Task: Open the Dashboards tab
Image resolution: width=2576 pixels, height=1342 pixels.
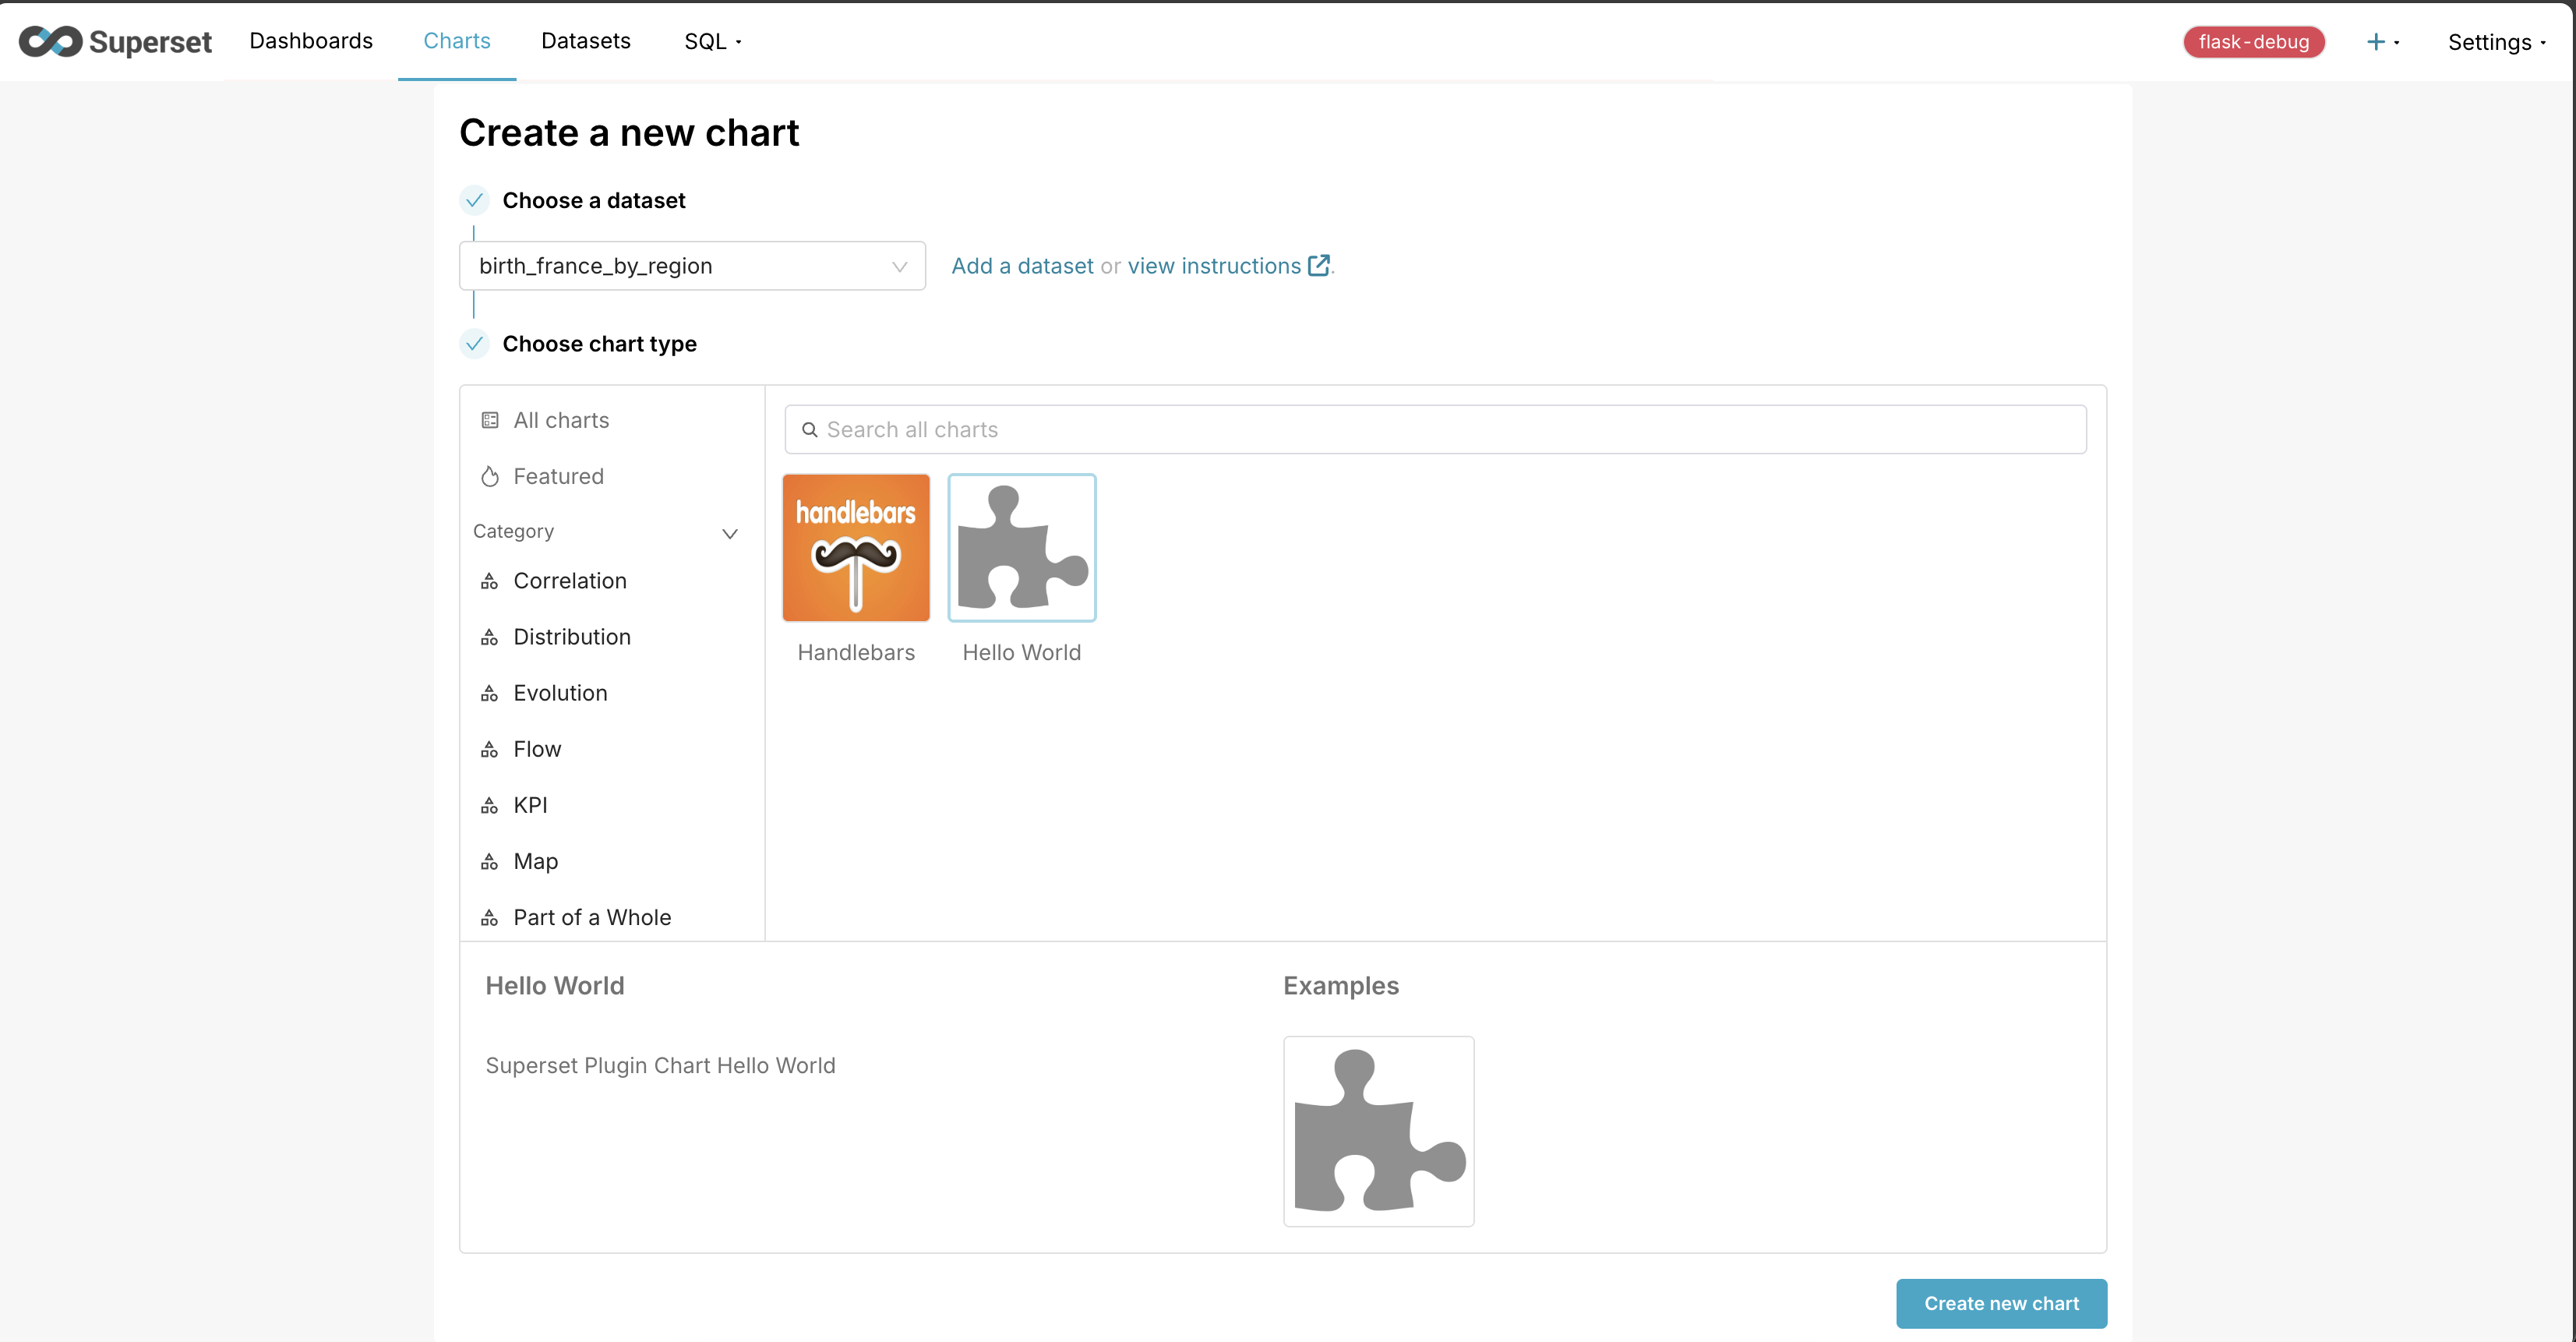Action: click(x=311, y=41)
